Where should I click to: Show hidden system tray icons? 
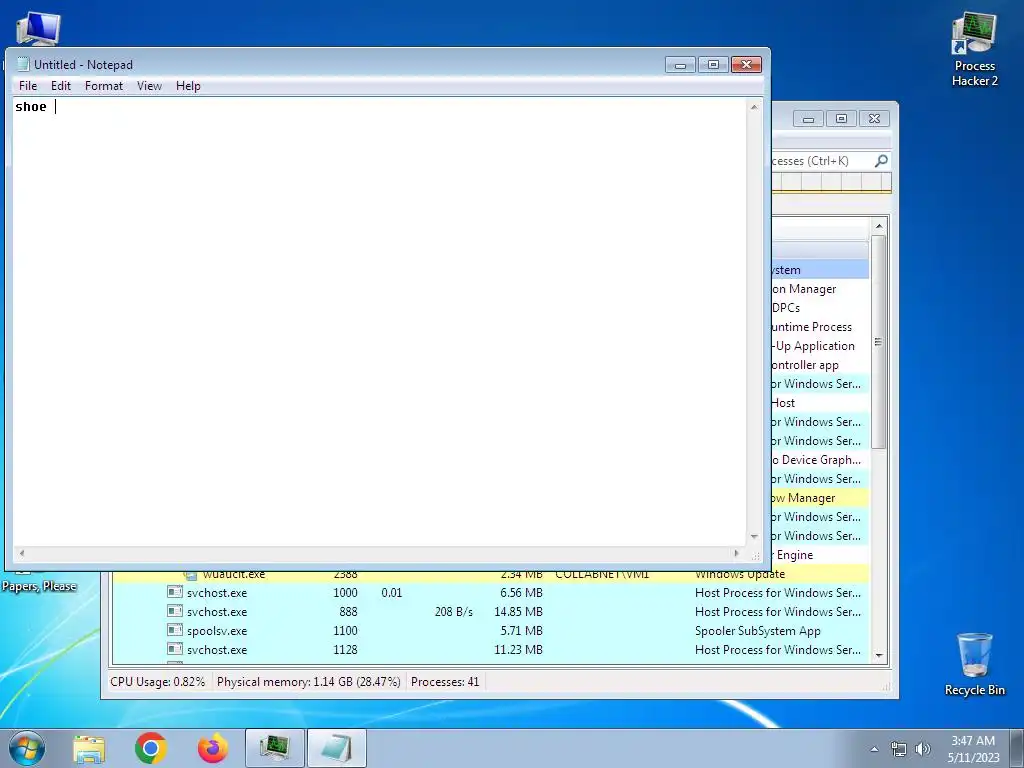(x=874, y=749)
